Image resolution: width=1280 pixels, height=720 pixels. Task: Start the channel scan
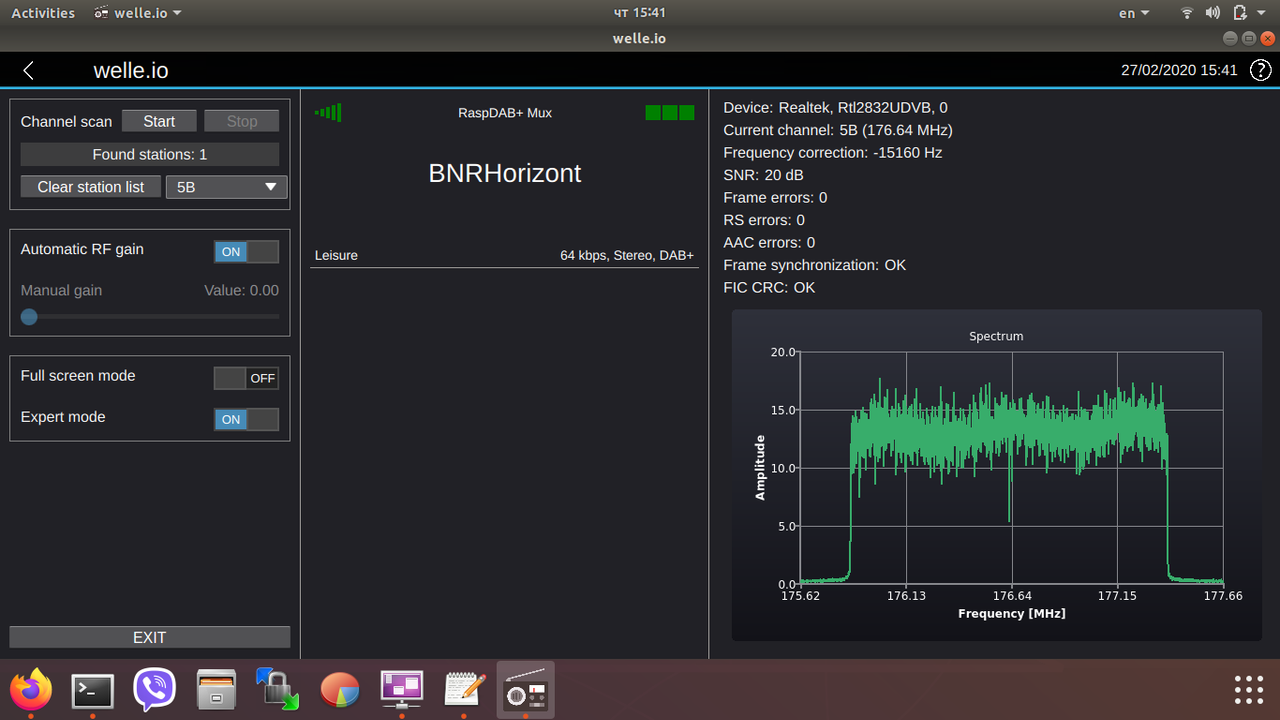pyautogui.click(x=159, y=121)
